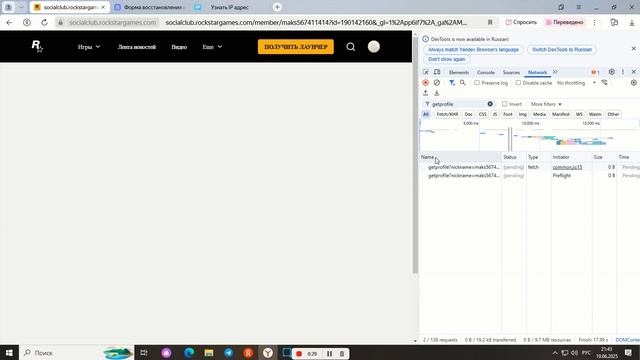Open the No throttling dropdown
Screen dimensions: 640x360
[x=576, y=83]
